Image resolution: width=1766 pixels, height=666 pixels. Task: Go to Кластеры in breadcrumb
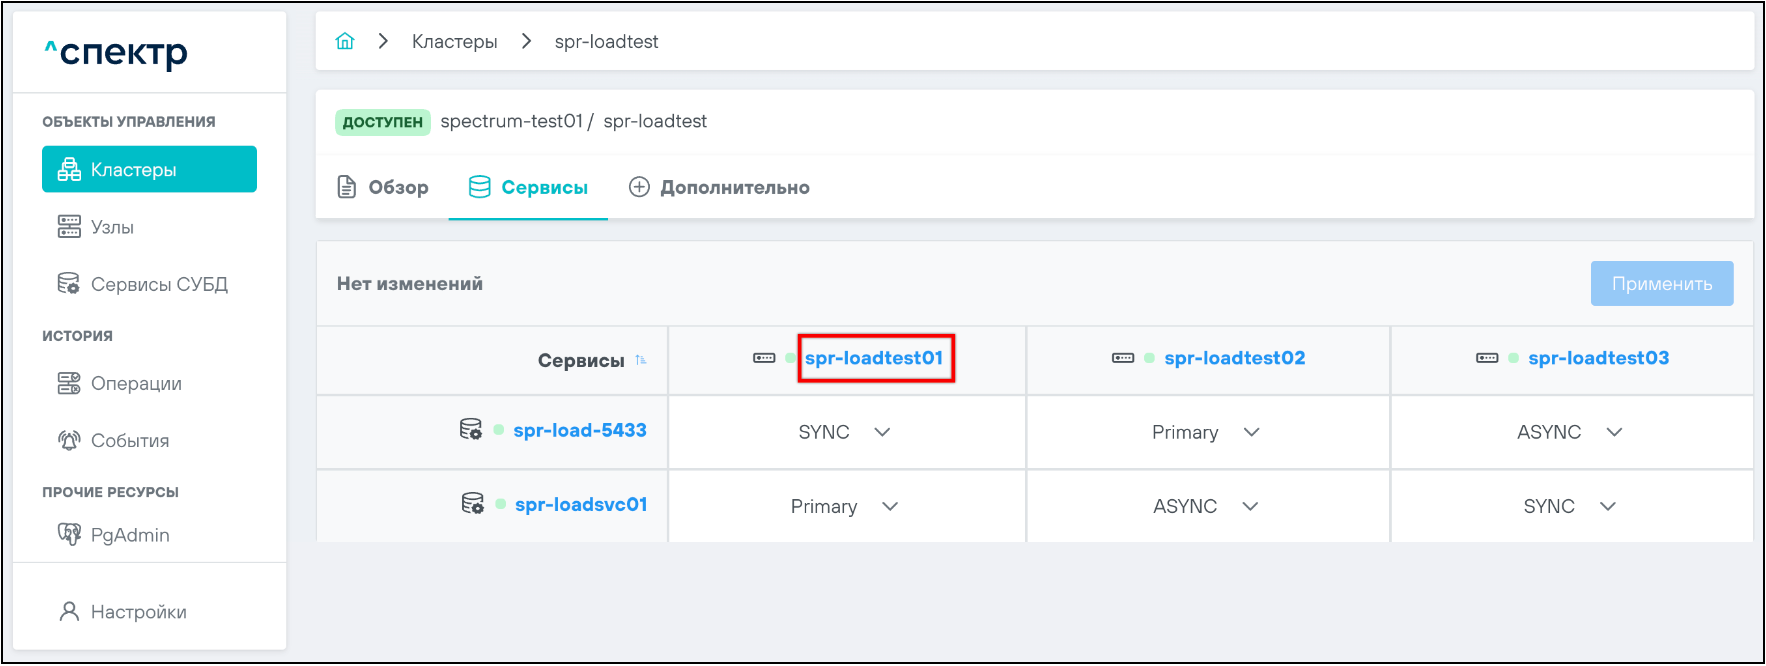[x=454, y=41]
